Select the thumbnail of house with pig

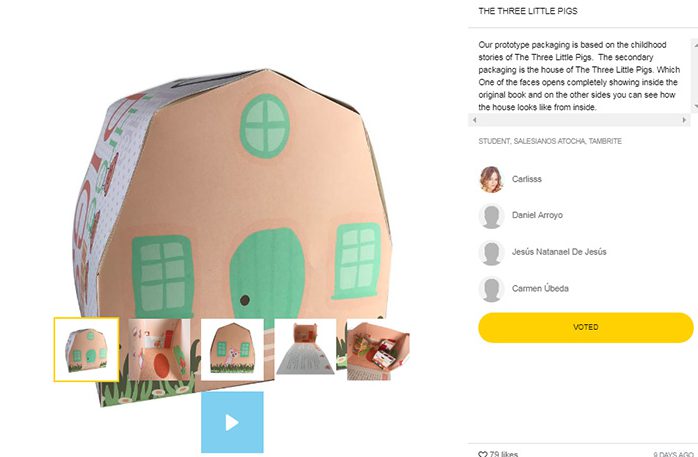tap(232, 349)
